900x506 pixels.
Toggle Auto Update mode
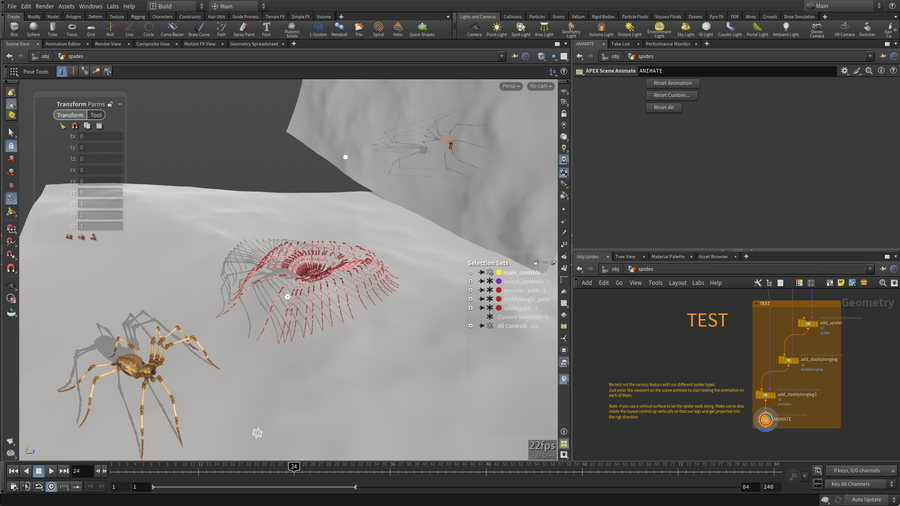866,500
